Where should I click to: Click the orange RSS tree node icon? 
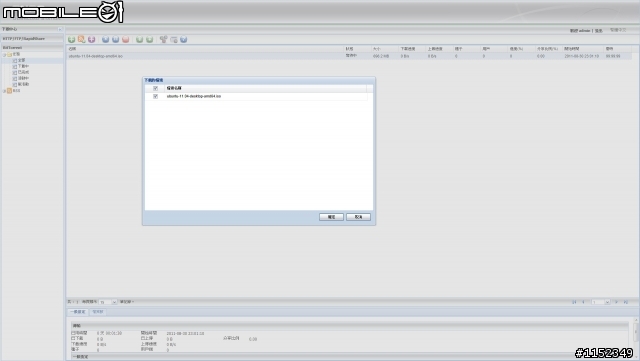pyautogui.click(x=9, y=91)
